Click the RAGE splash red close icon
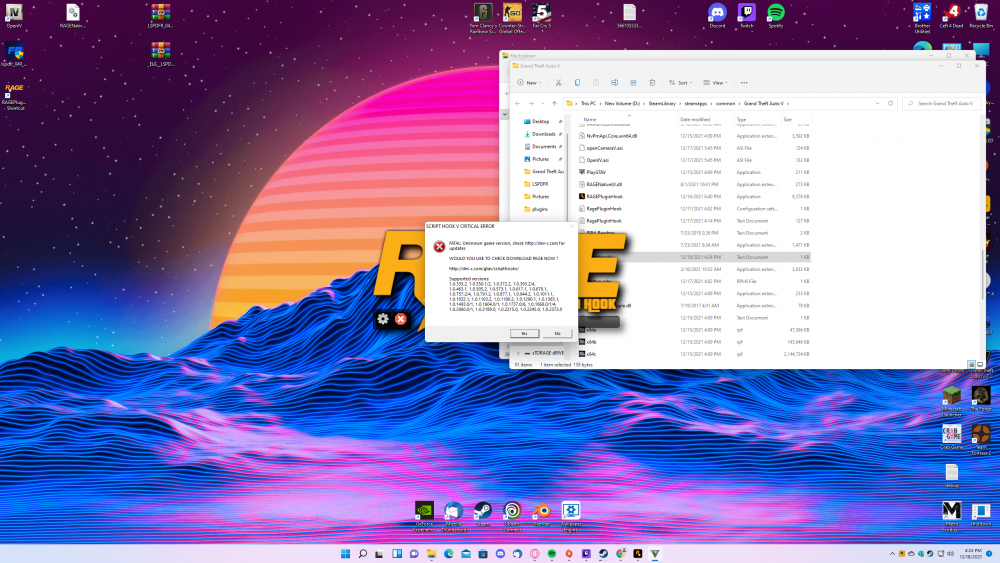 pyautogui.click(x=400, y=319)
